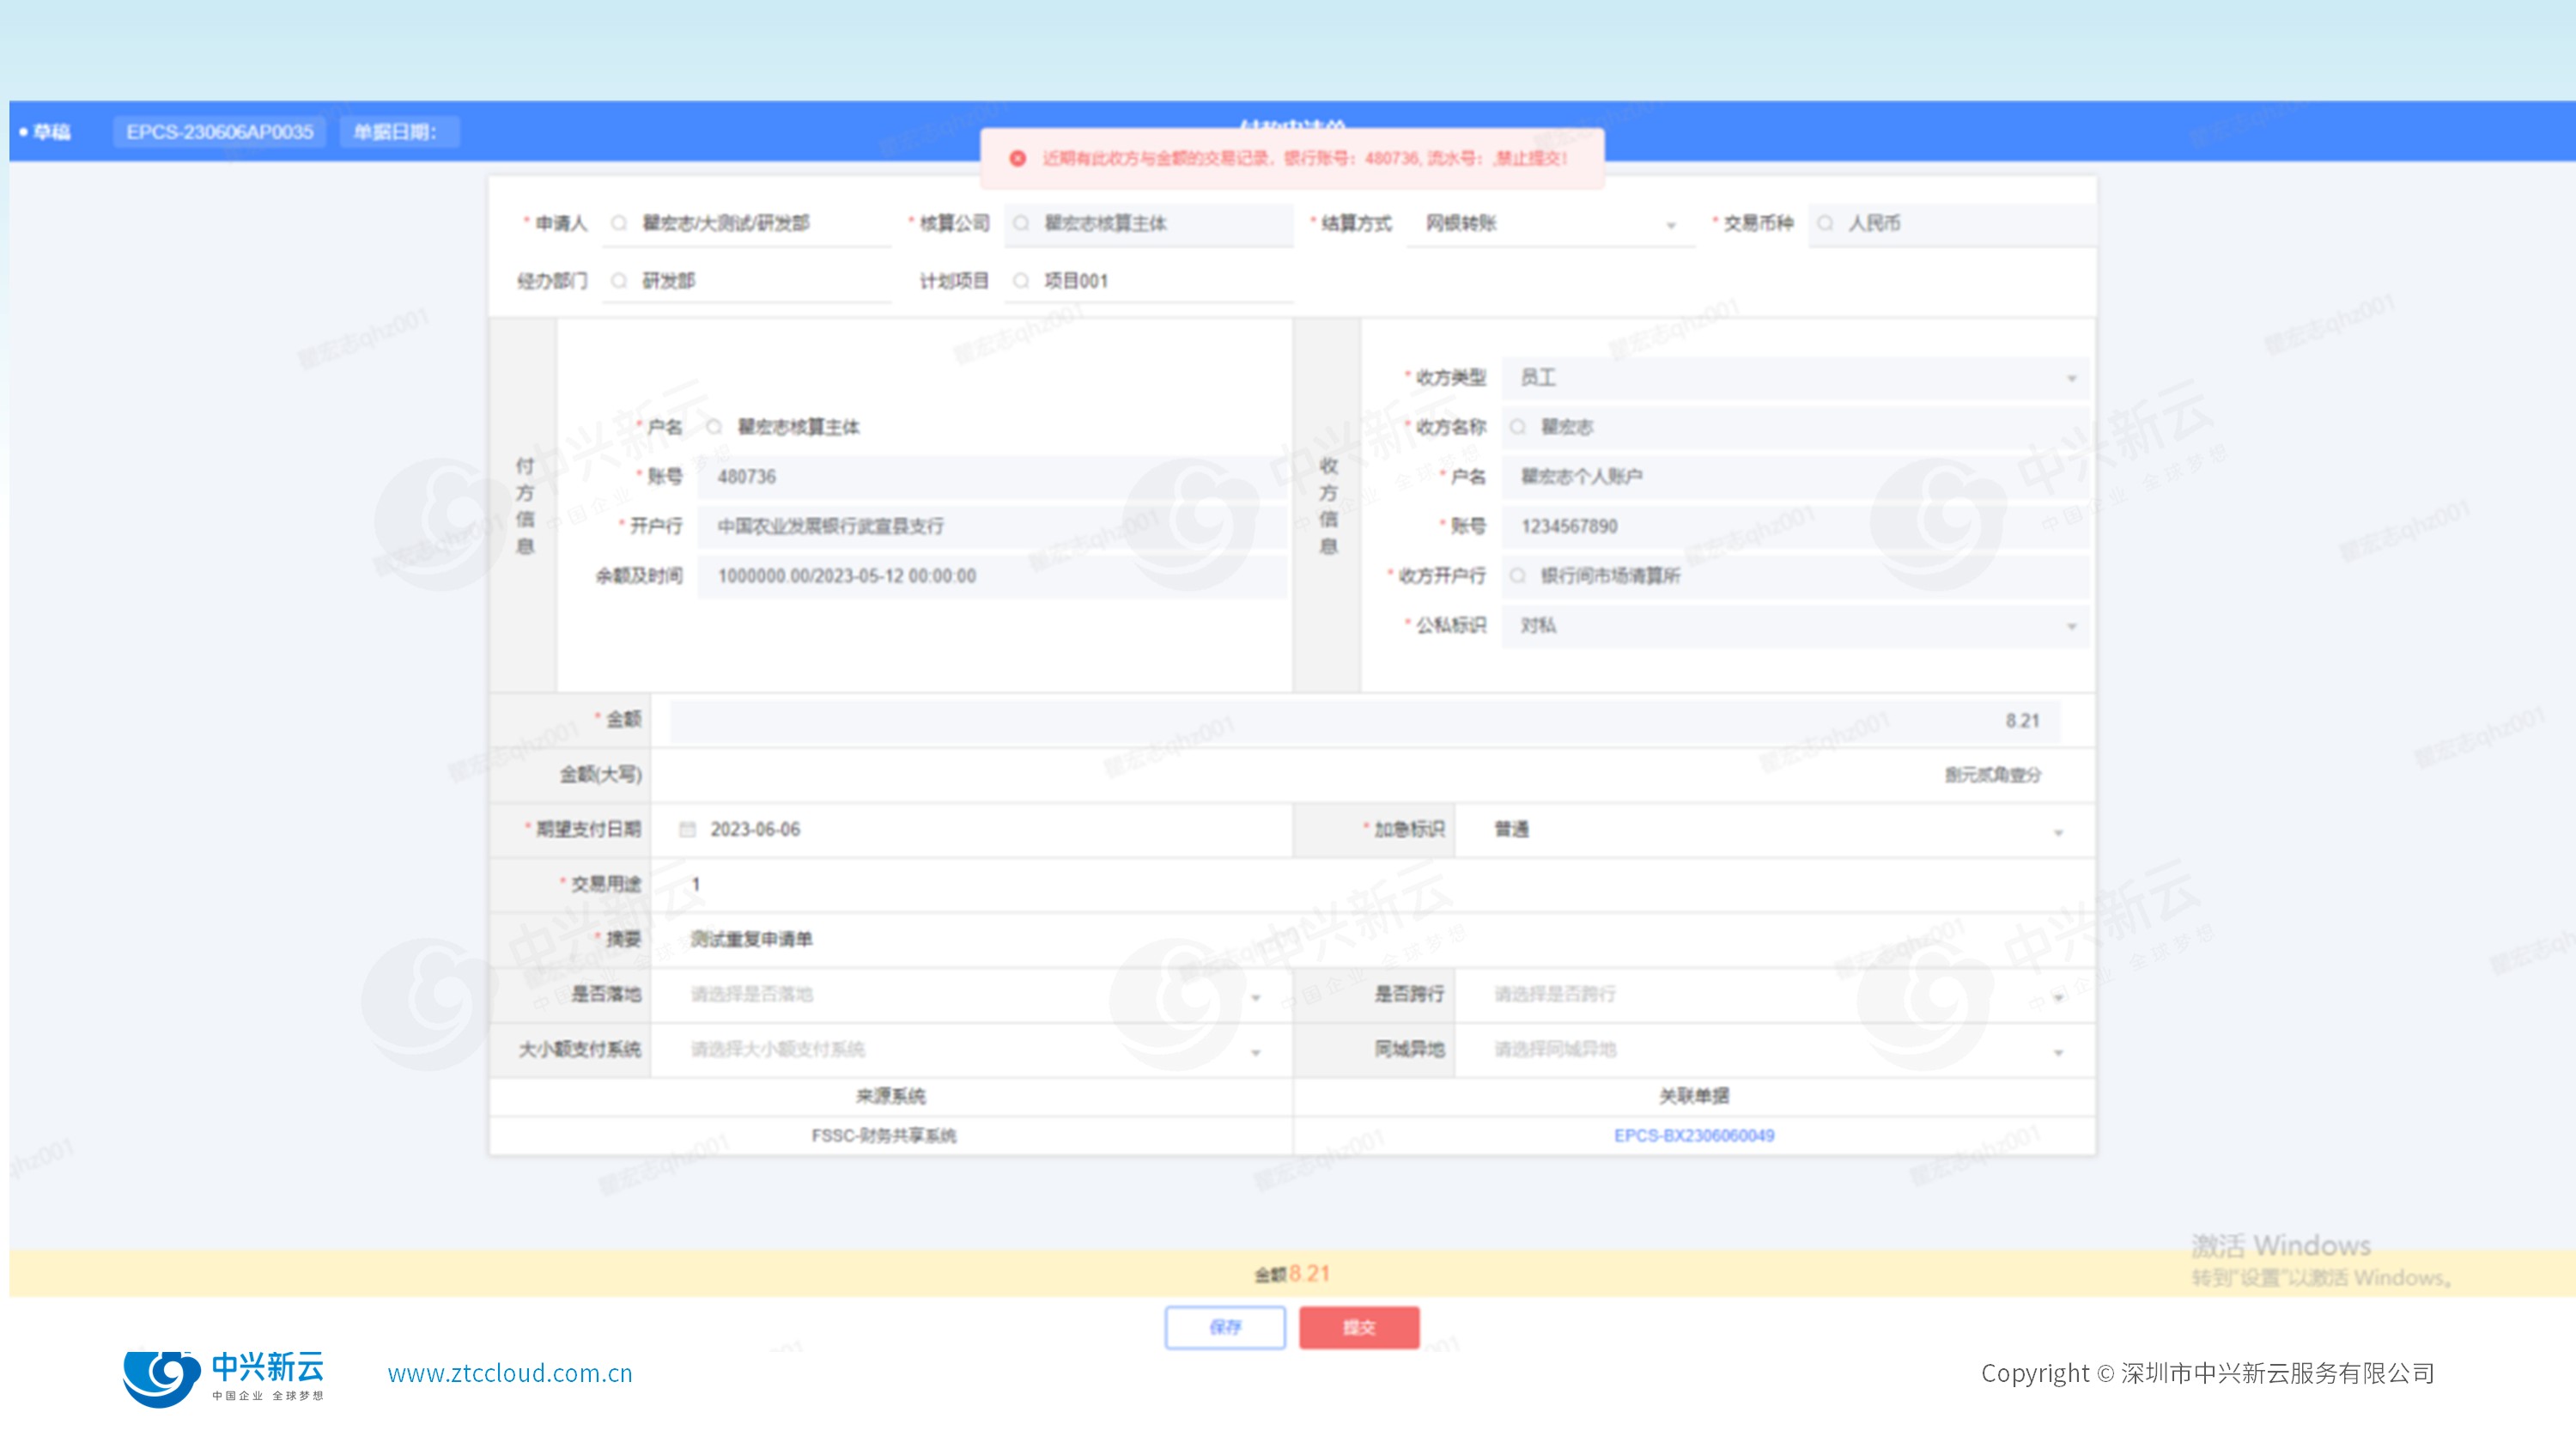The image size is (2576, 1449).
Task: Click the search icon beside payer 户名
Action: click(714, 427)
